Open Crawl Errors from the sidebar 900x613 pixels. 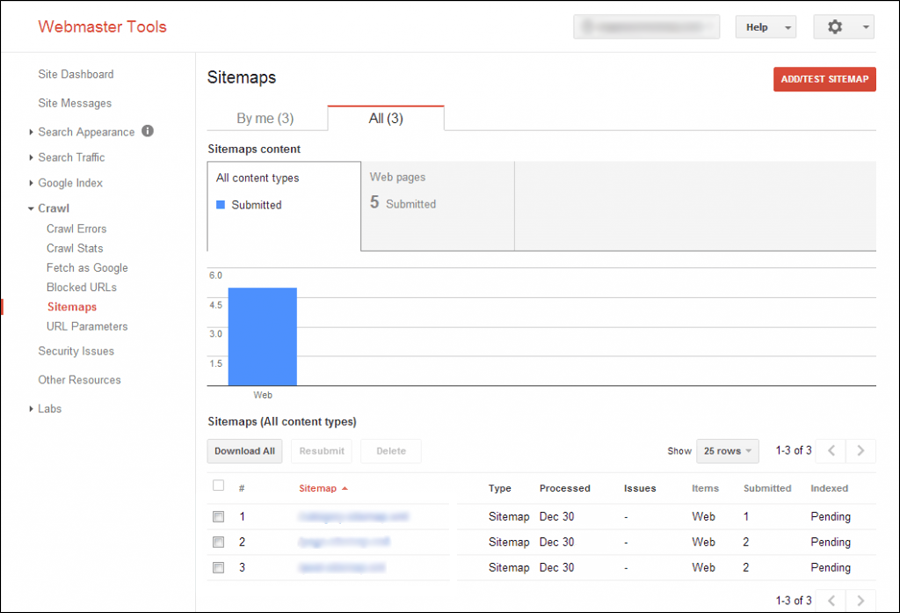coord(76,228)
